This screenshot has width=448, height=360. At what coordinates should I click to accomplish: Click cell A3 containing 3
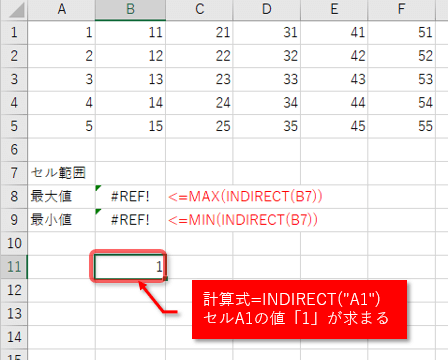(x=61, y=79)
